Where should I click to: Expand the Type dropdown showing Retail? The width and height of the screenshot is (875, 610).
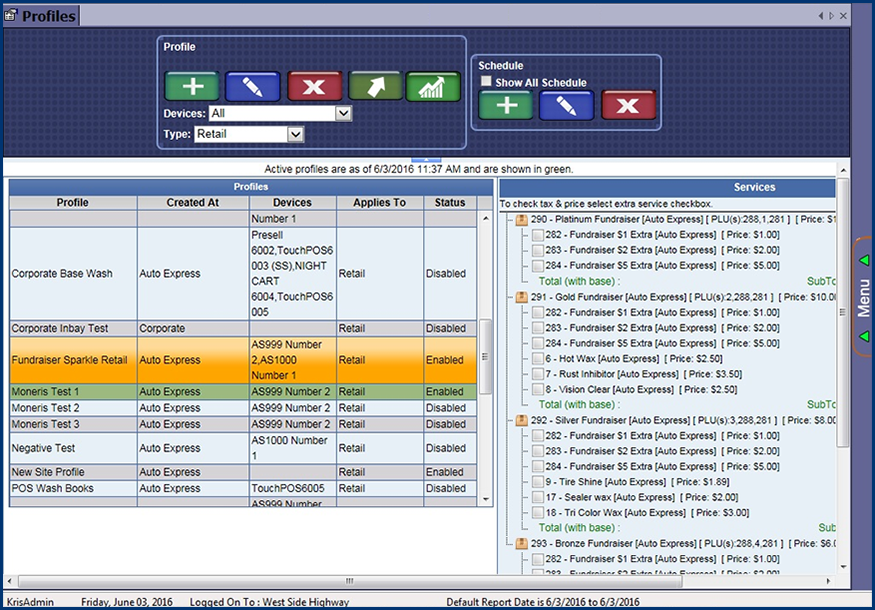[x=295, y=134]
